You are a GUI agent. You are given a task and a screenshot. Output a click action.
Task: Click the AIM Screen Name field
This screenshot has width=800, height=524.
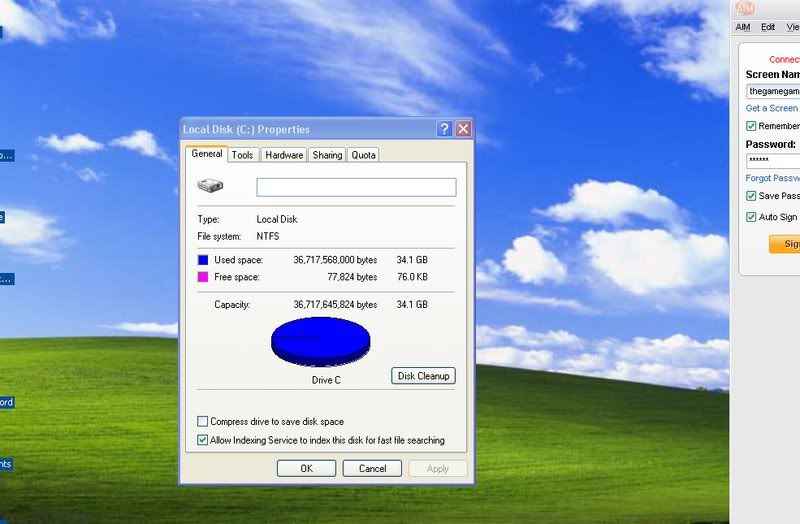773,91
